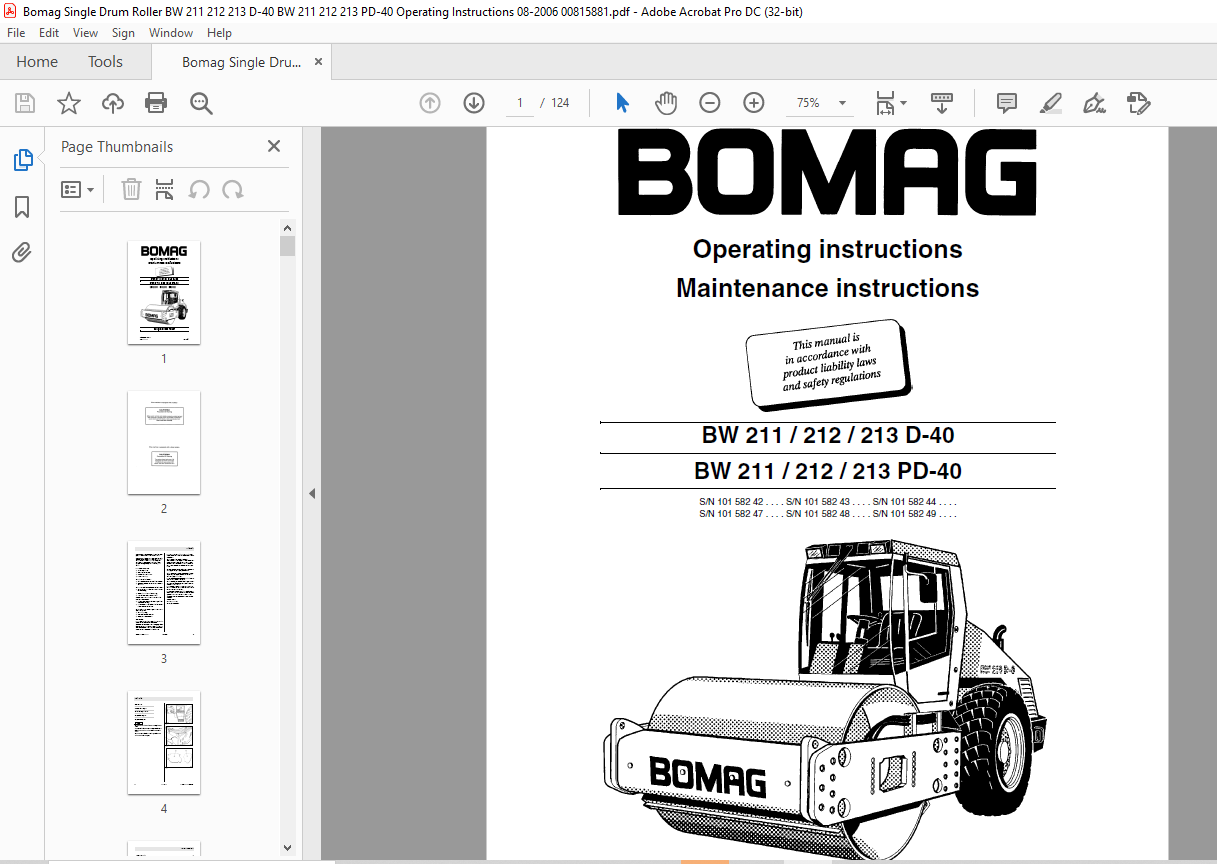The width and height of the screenshot is (1217, 864).
Task: Activate the Selection arrow tool
Action: 622,103
